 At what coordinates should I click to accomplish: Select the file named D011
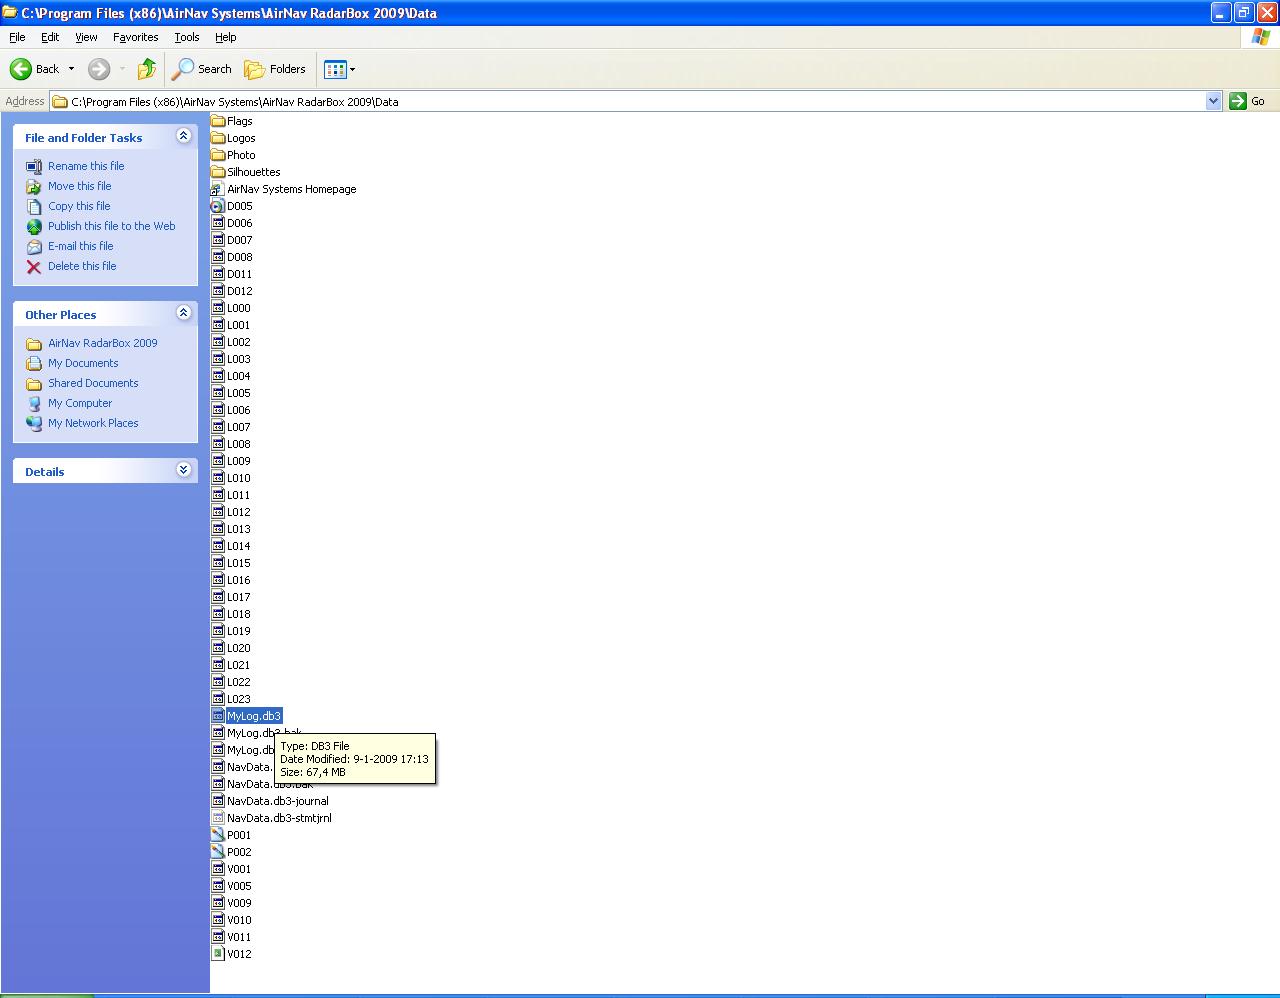pos(240,274)
